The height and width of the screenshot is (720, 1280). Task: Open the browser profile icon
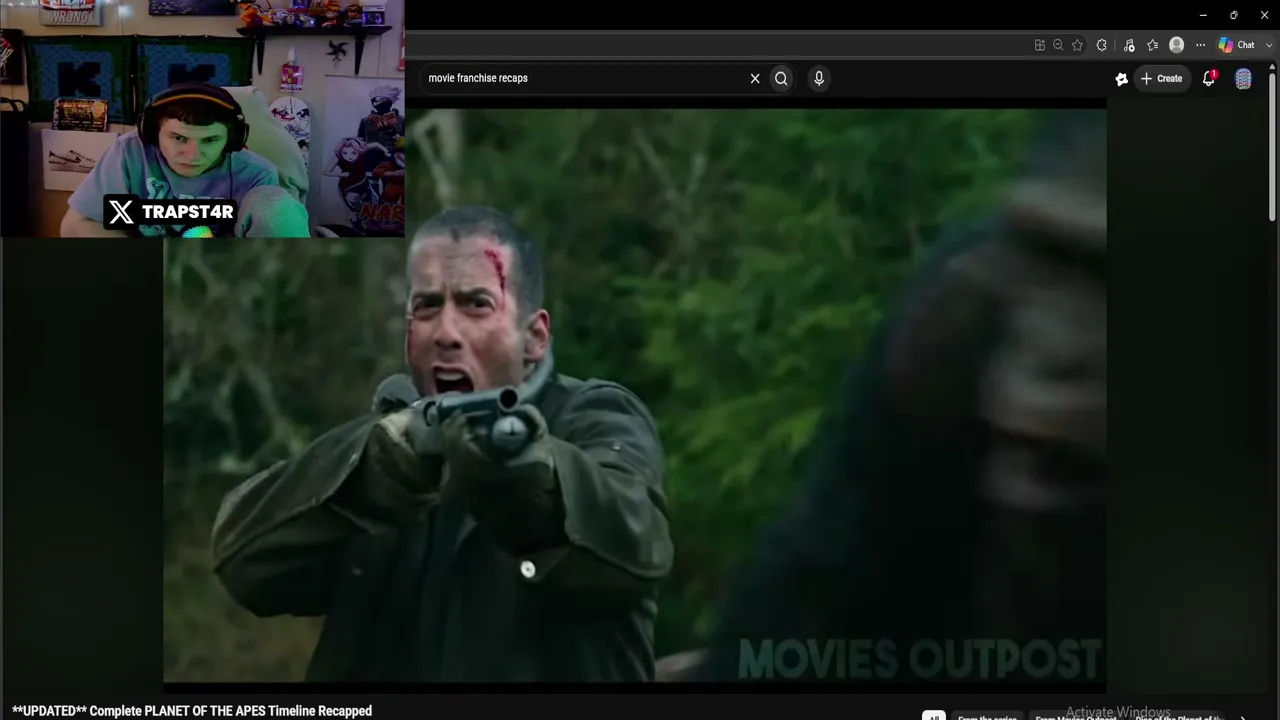point(1177,45)
